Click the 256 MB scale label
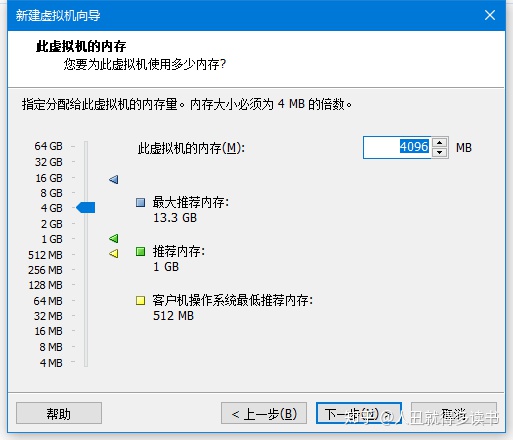 click(45, 270)
